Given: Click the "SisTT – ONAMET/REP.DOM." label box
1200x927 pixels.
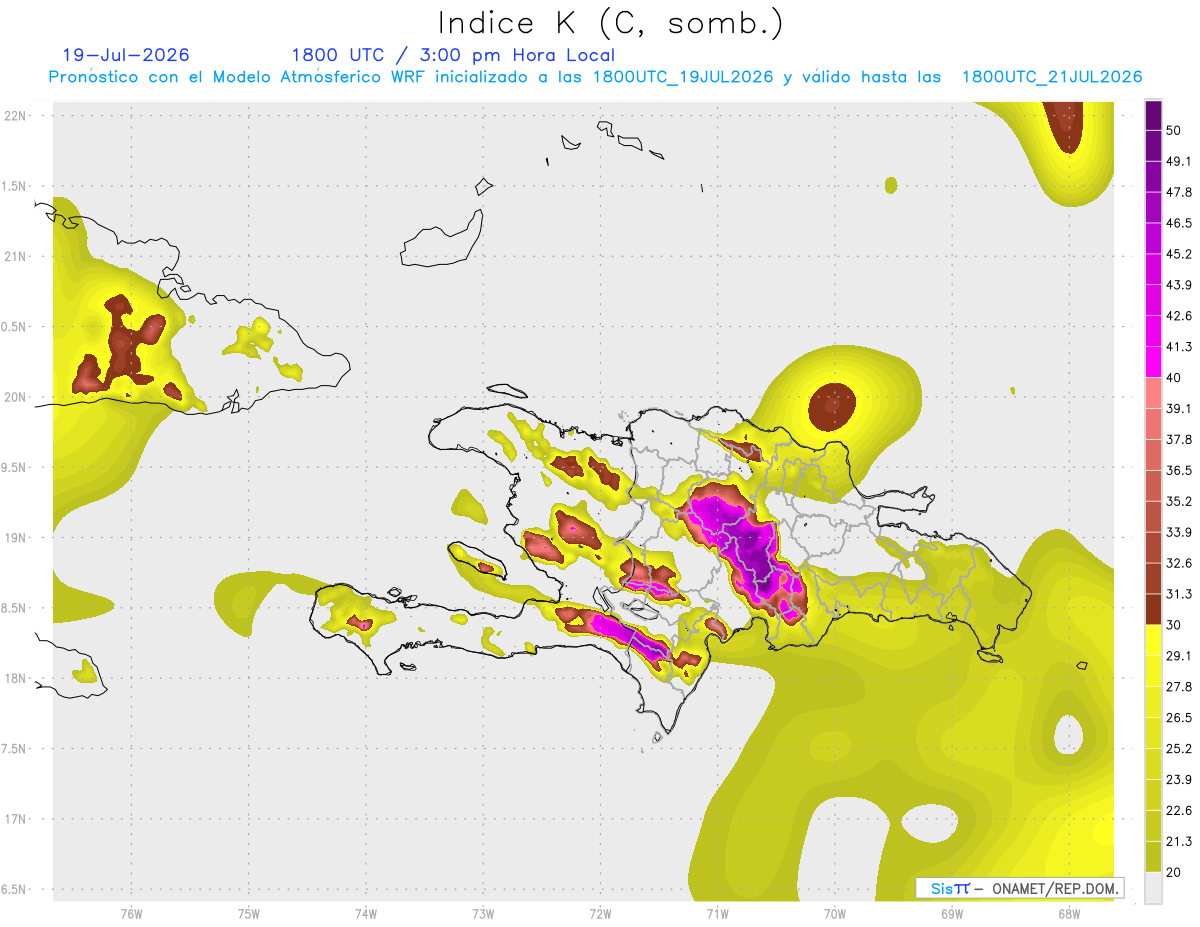Looking at the screenshot, I should pos(1019,888).
